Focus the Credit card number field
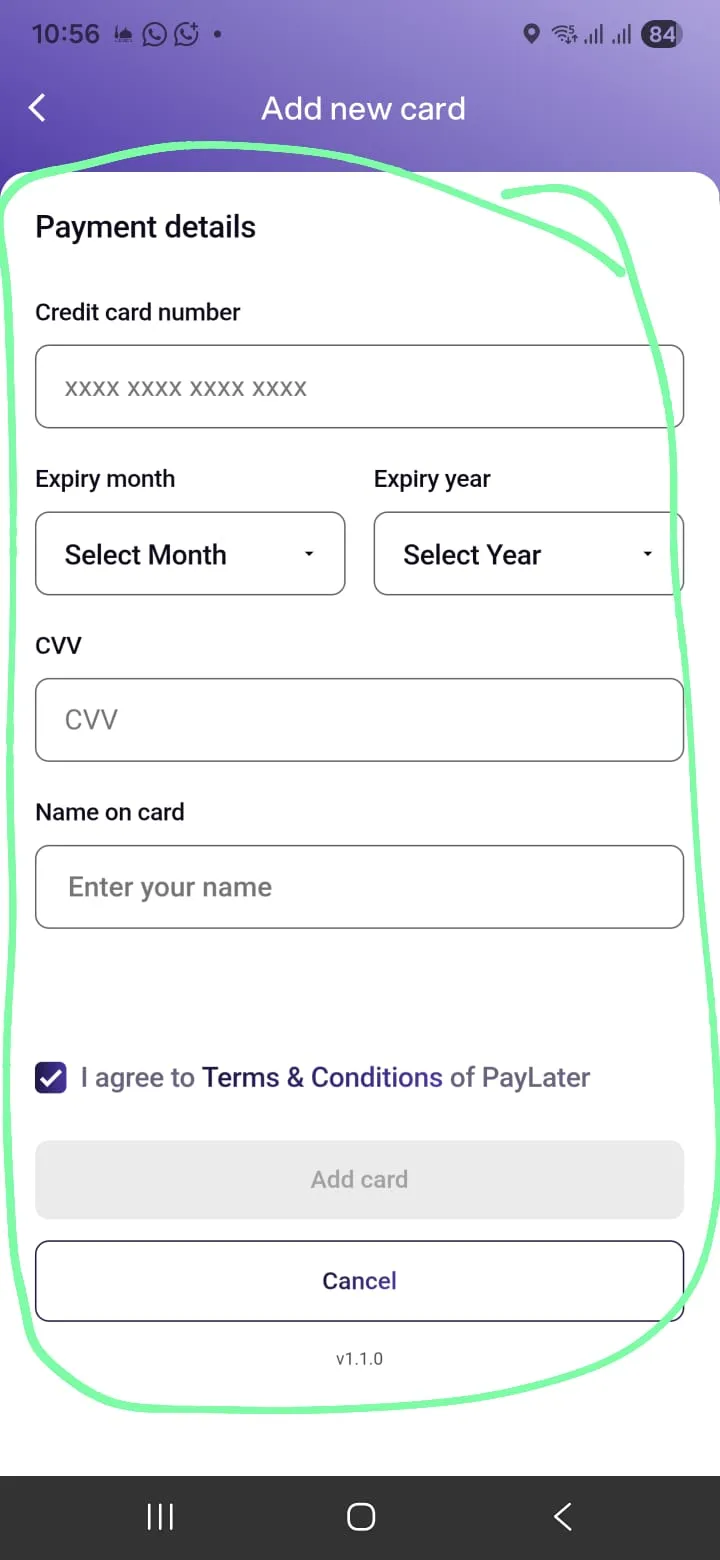Viewport: 720px width, 1560px height. (x=360, y=387)
